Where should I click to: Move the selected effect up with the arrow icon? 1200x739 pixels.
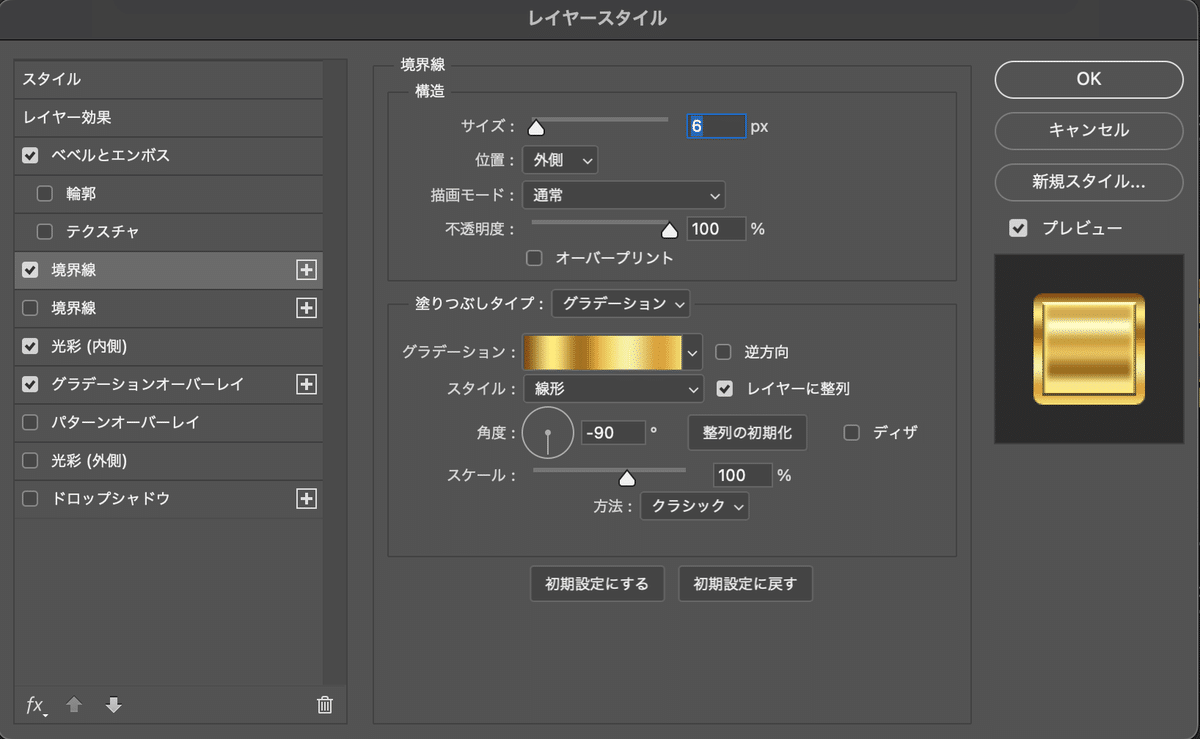pyautogui.click(x=74, y=705)
